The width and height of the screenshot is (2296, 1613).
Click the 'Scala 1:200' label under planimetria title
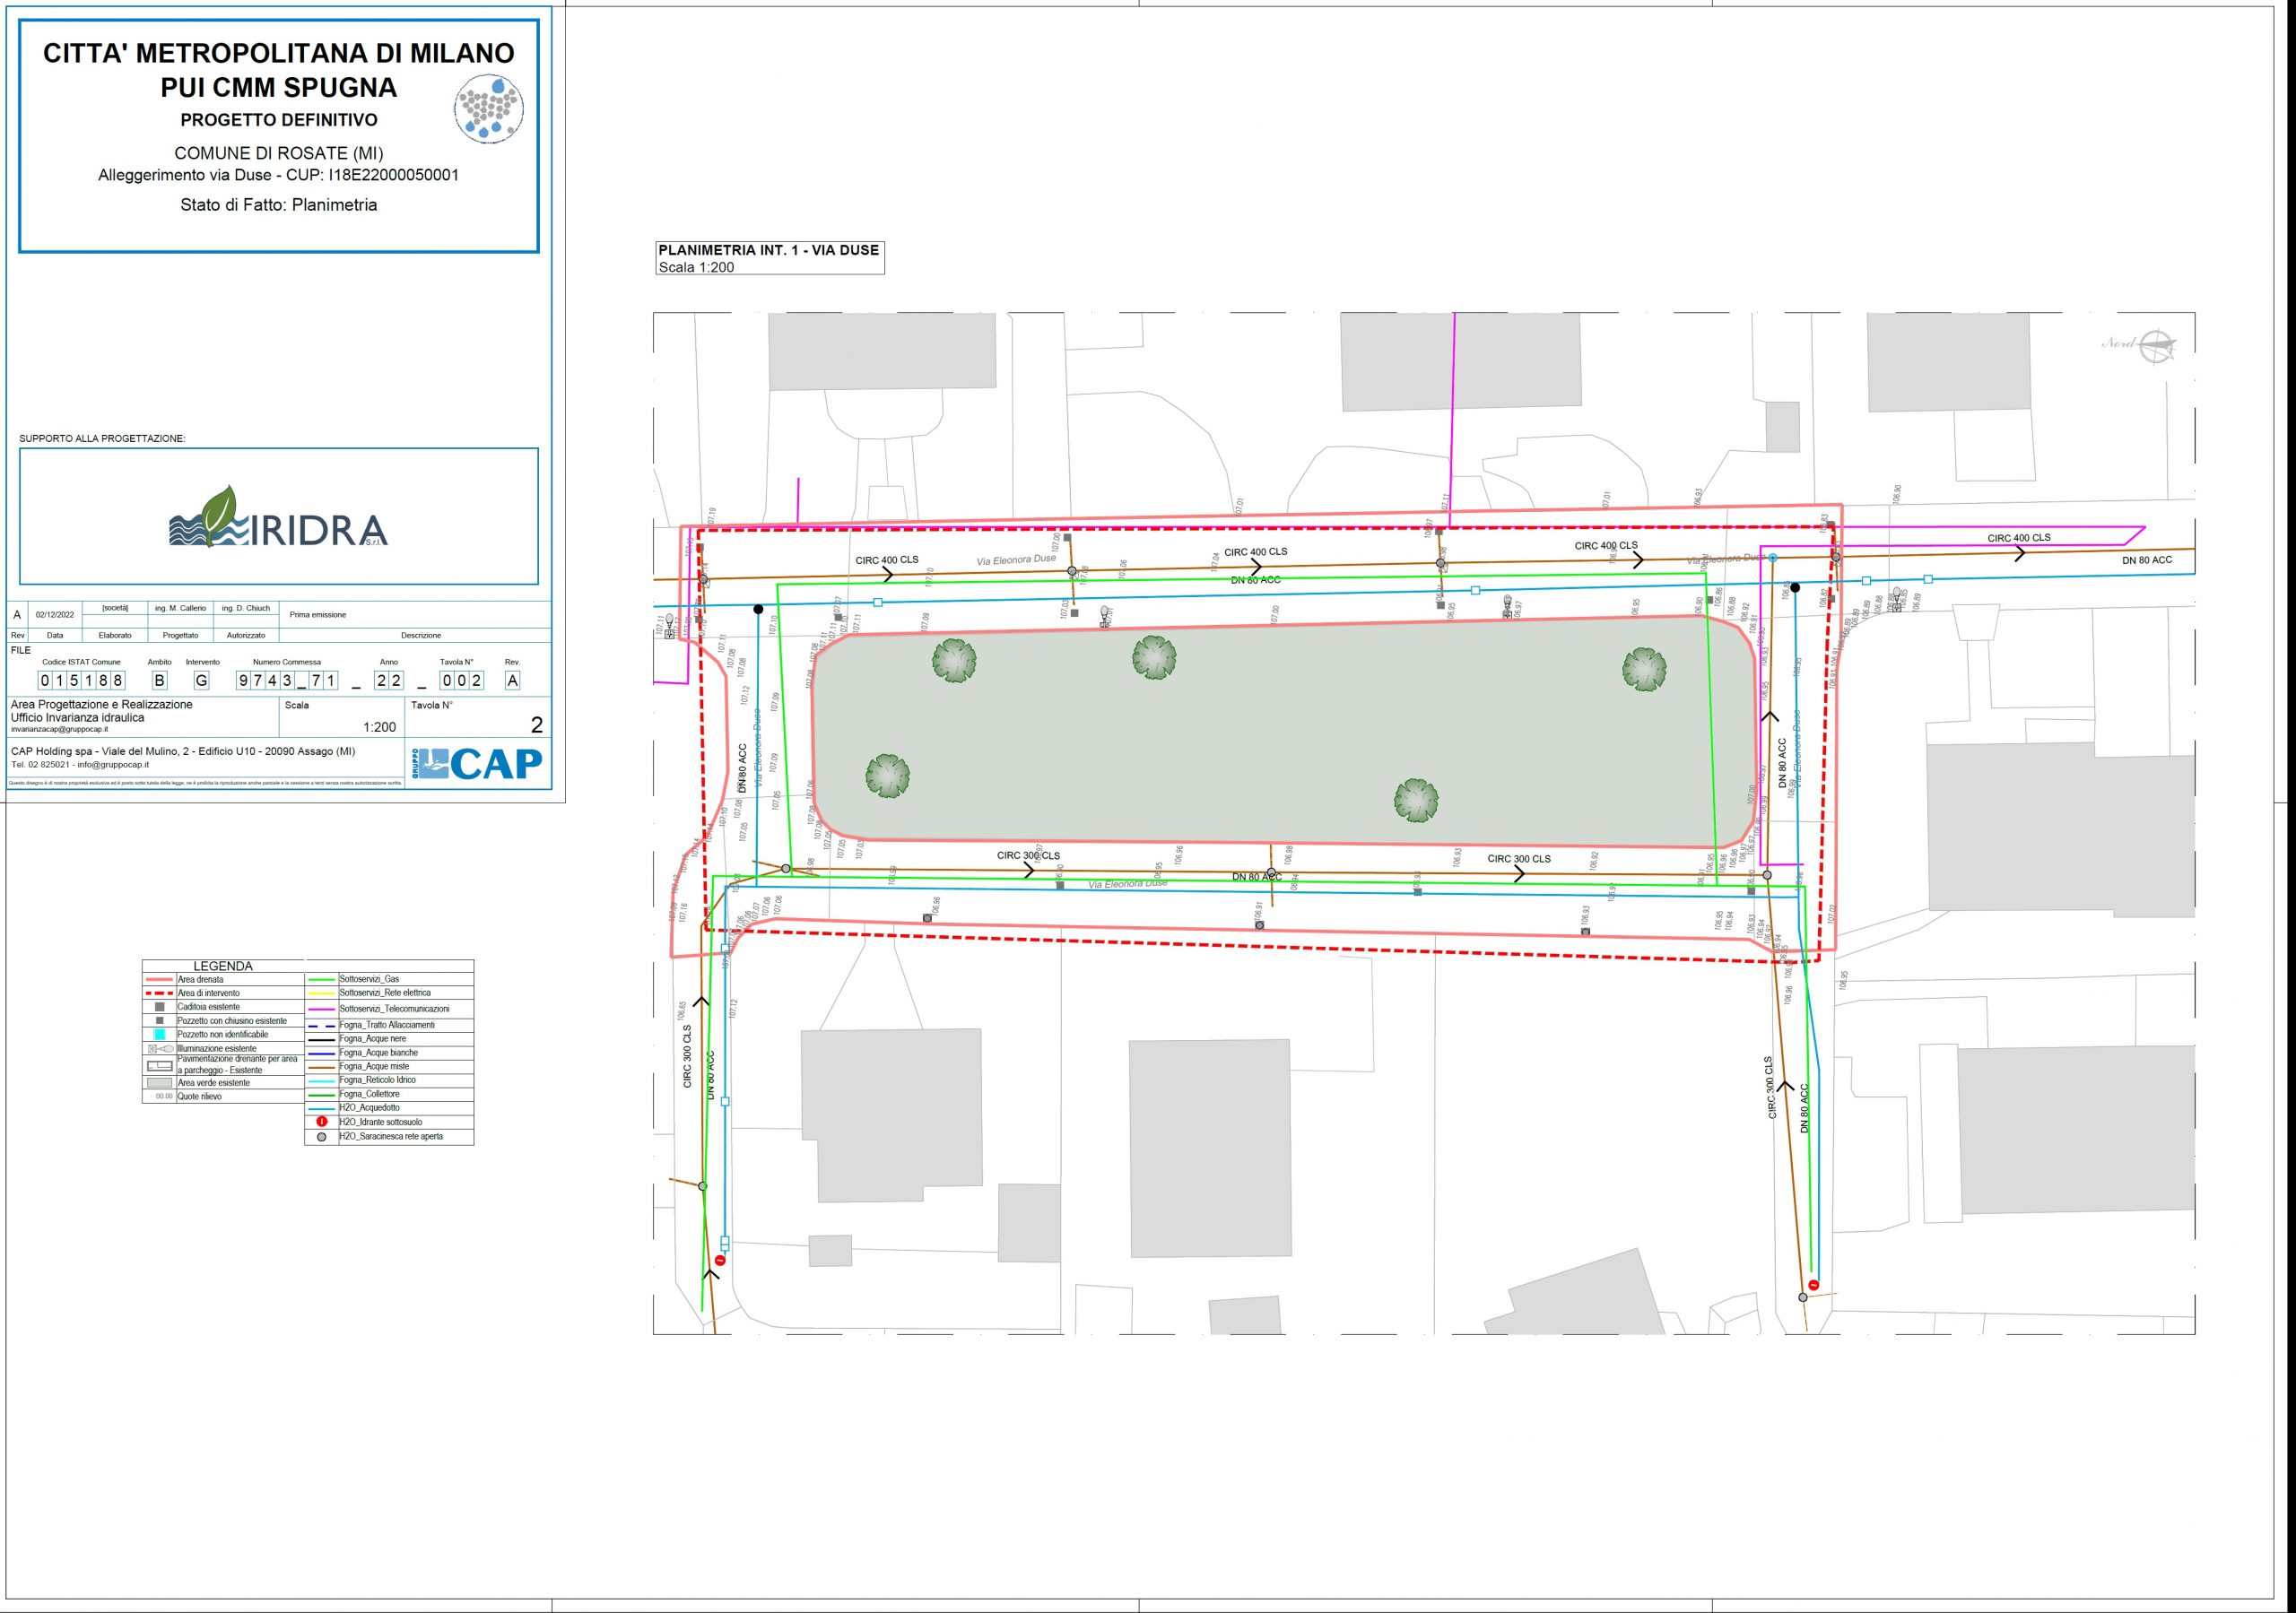[696, 268]
